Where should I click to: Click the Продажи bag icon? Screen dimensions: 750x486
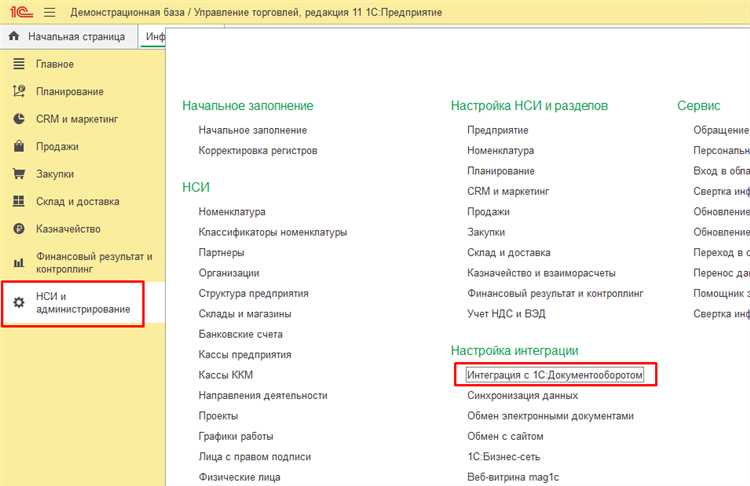click(19, 146)
